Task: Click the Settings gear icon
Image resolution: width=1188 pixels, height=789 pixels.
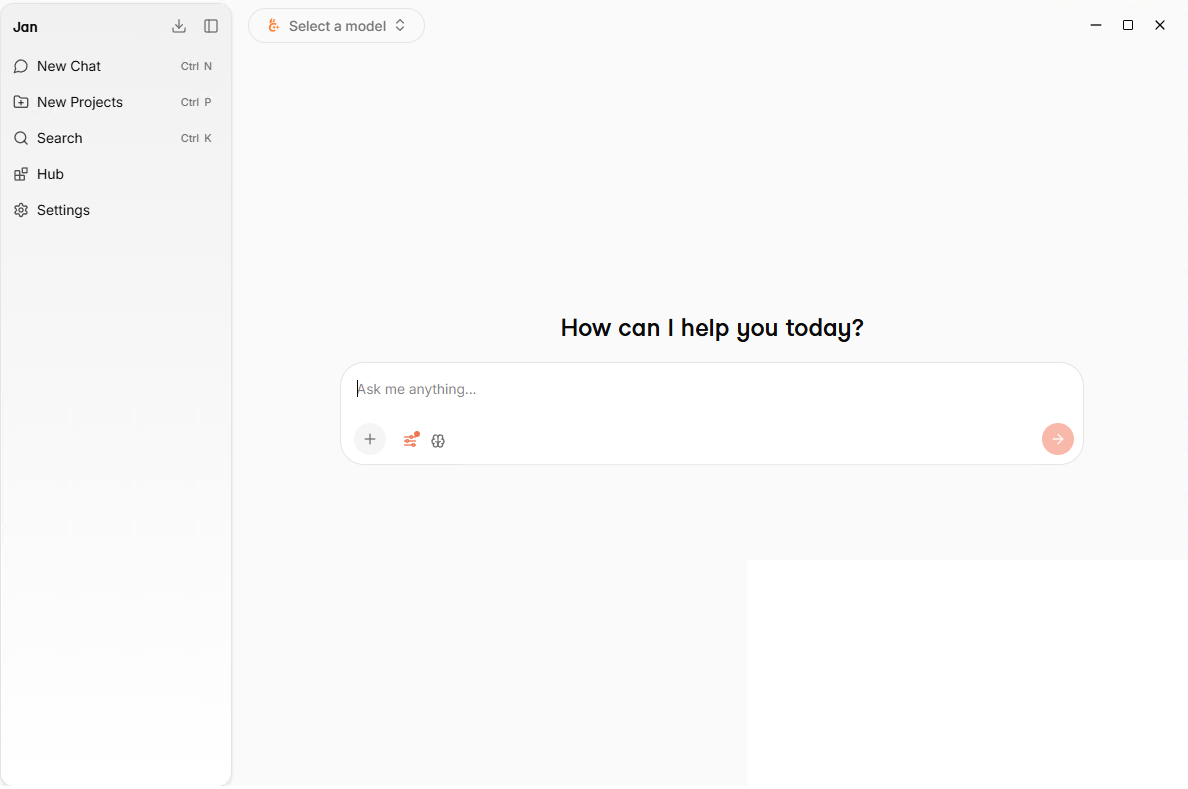Action: 21,210
